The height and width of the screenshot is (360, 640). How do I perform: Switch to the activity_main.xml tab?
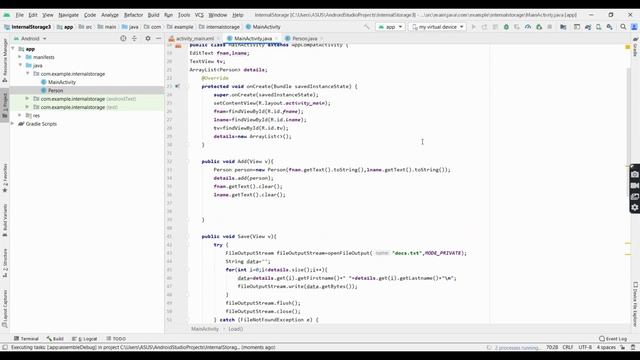(195, 38)
